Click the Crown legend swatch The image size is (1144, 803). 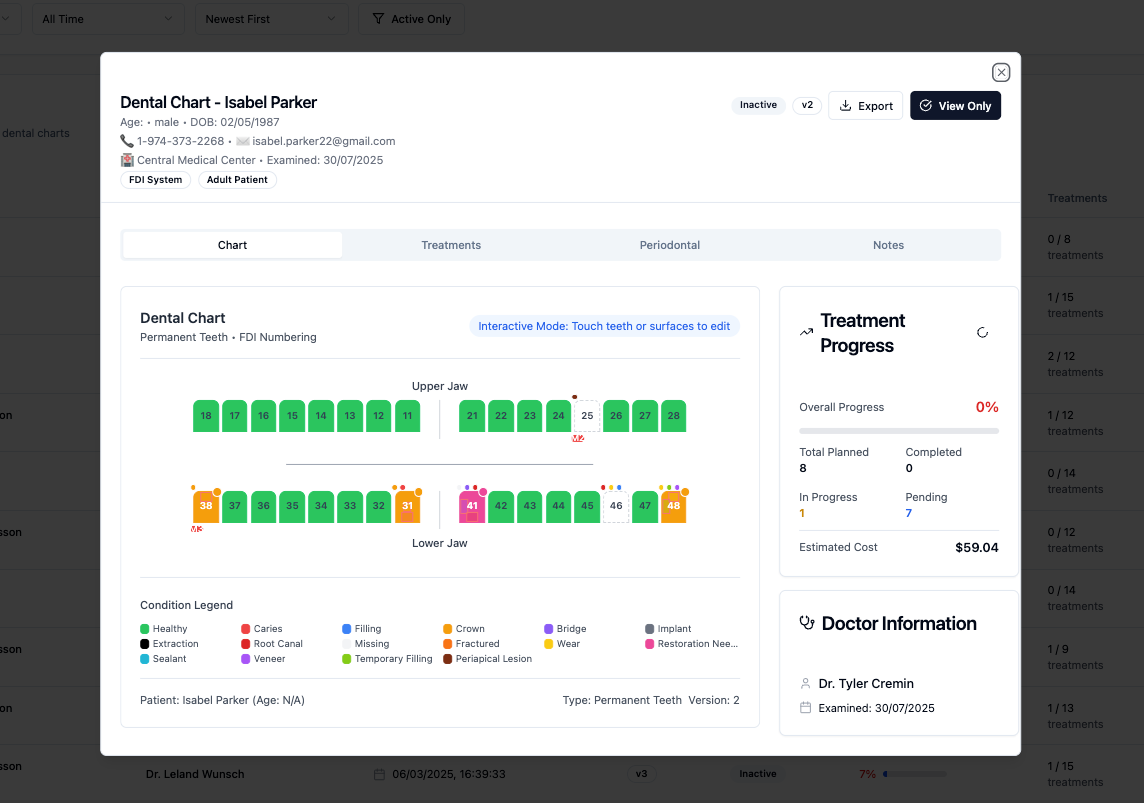(447, 629)
